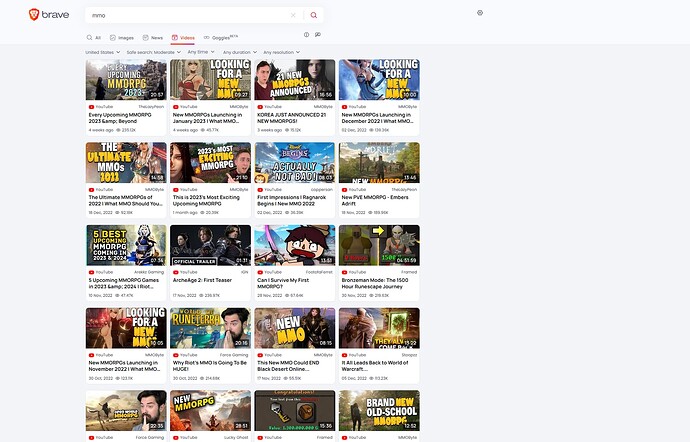Open the 22:35 Force Gaming thumbnail
The height and width of the screenshot is (442, 690).
[x=126, y=410]
